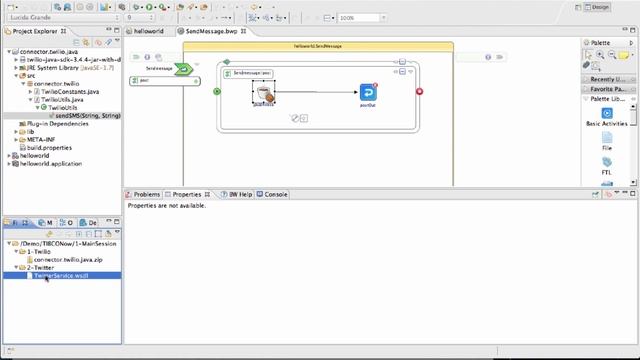
Task: Select the postOut reply activity
Action: [x=368, y=93]
